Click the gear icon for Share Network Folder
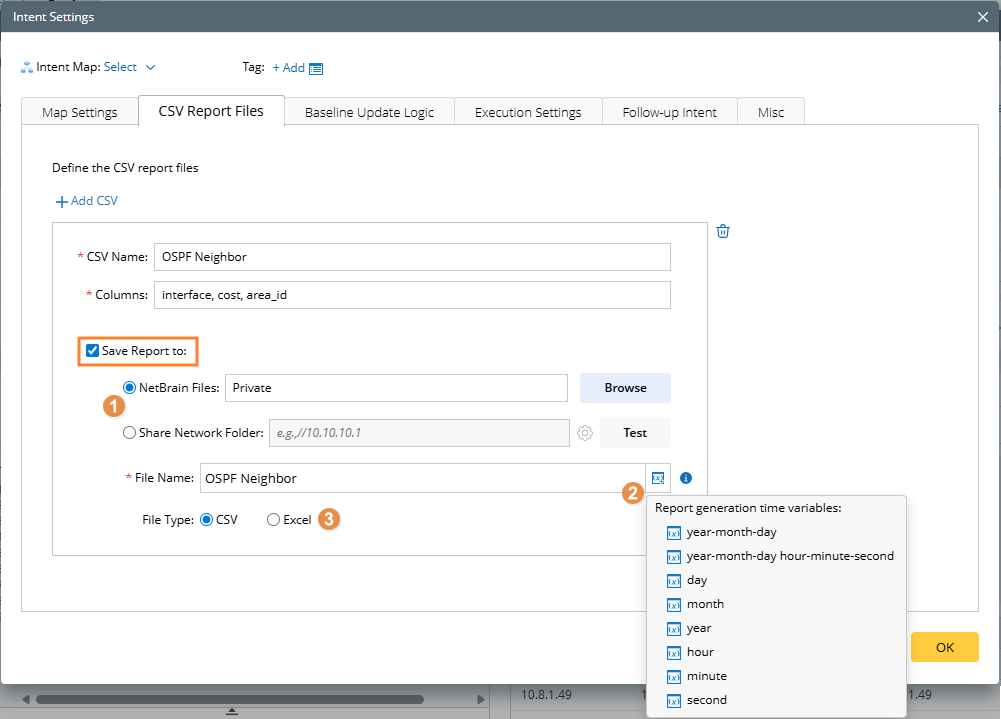Viewport: 1001px width, 719px height. point(585,433)
